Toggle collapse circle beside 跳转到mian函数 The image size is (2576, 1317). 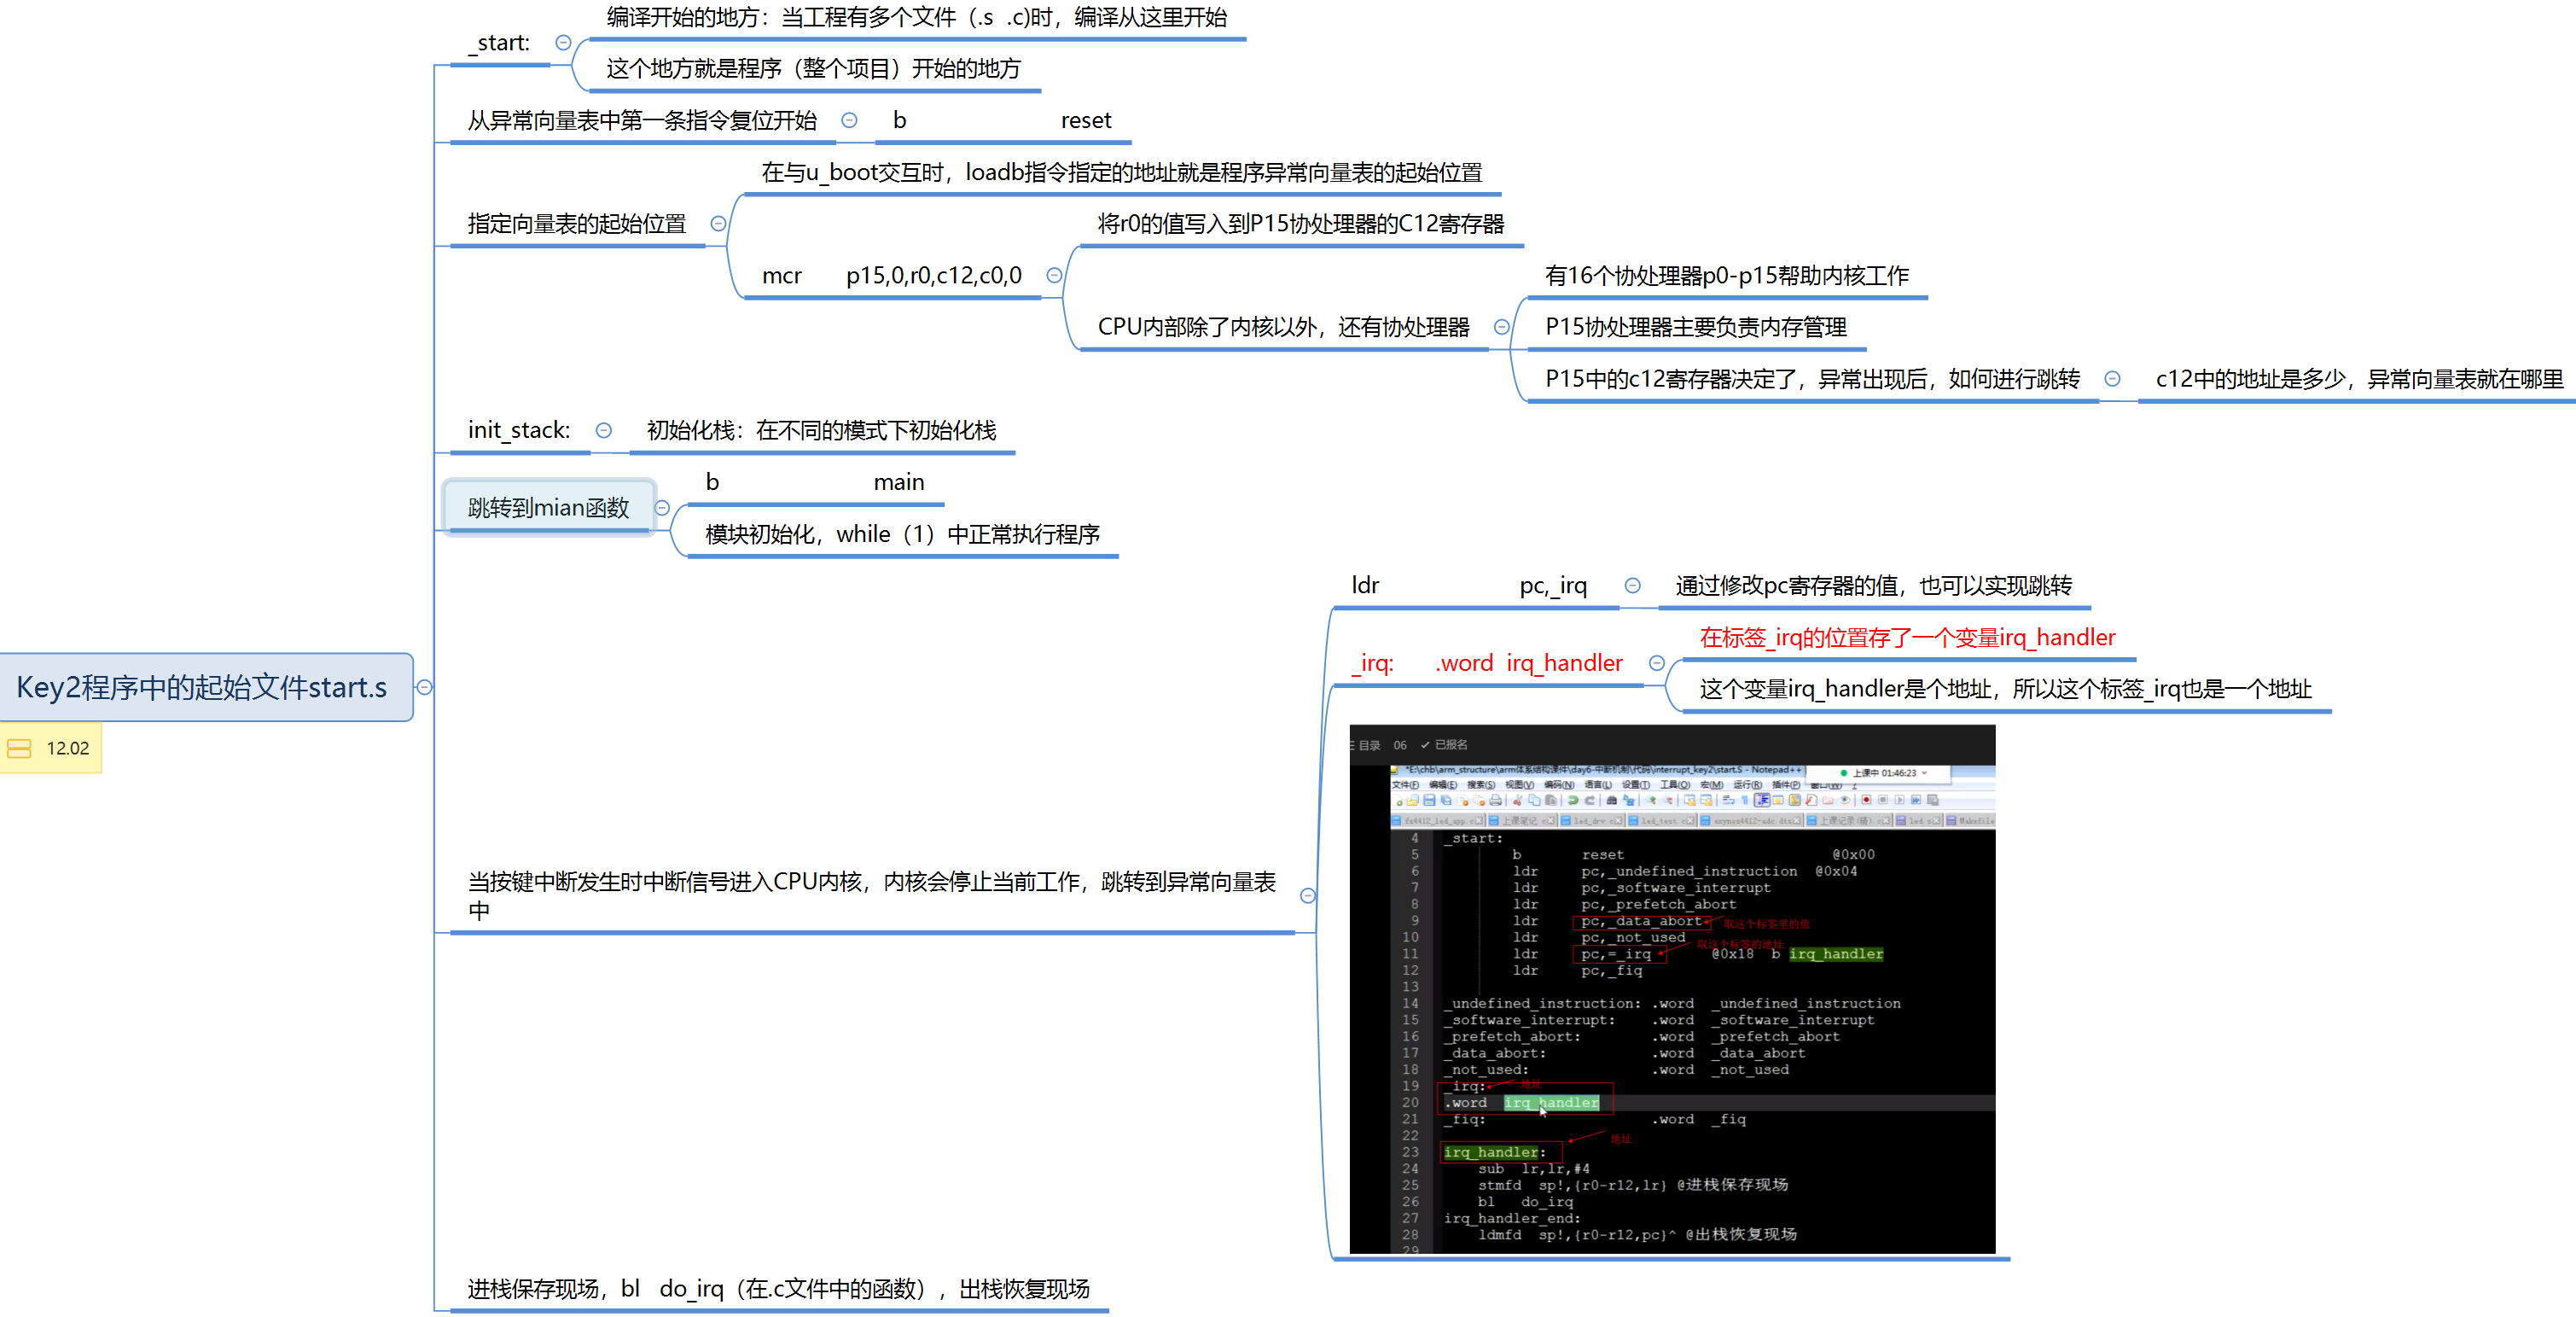(x=662, y=508)
